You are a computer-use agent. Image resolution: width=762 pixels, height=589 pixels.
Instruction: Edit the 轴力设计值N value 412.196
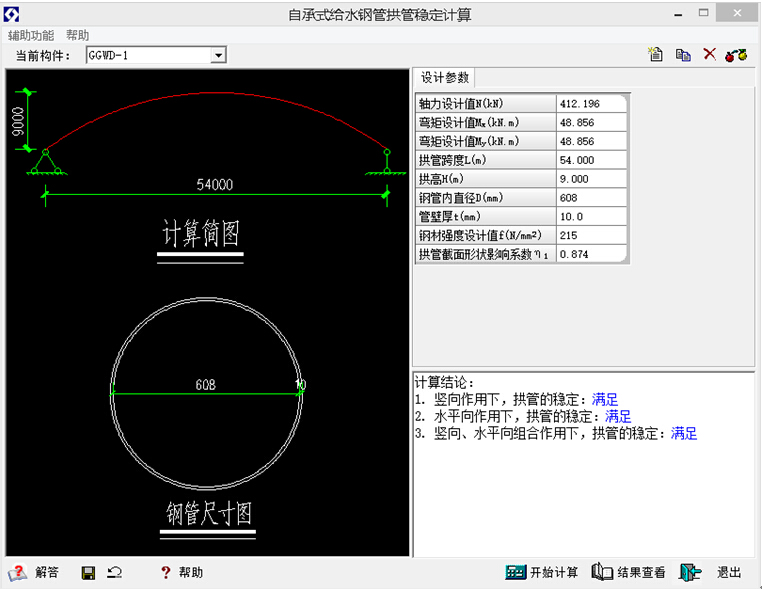click(591, 104)
